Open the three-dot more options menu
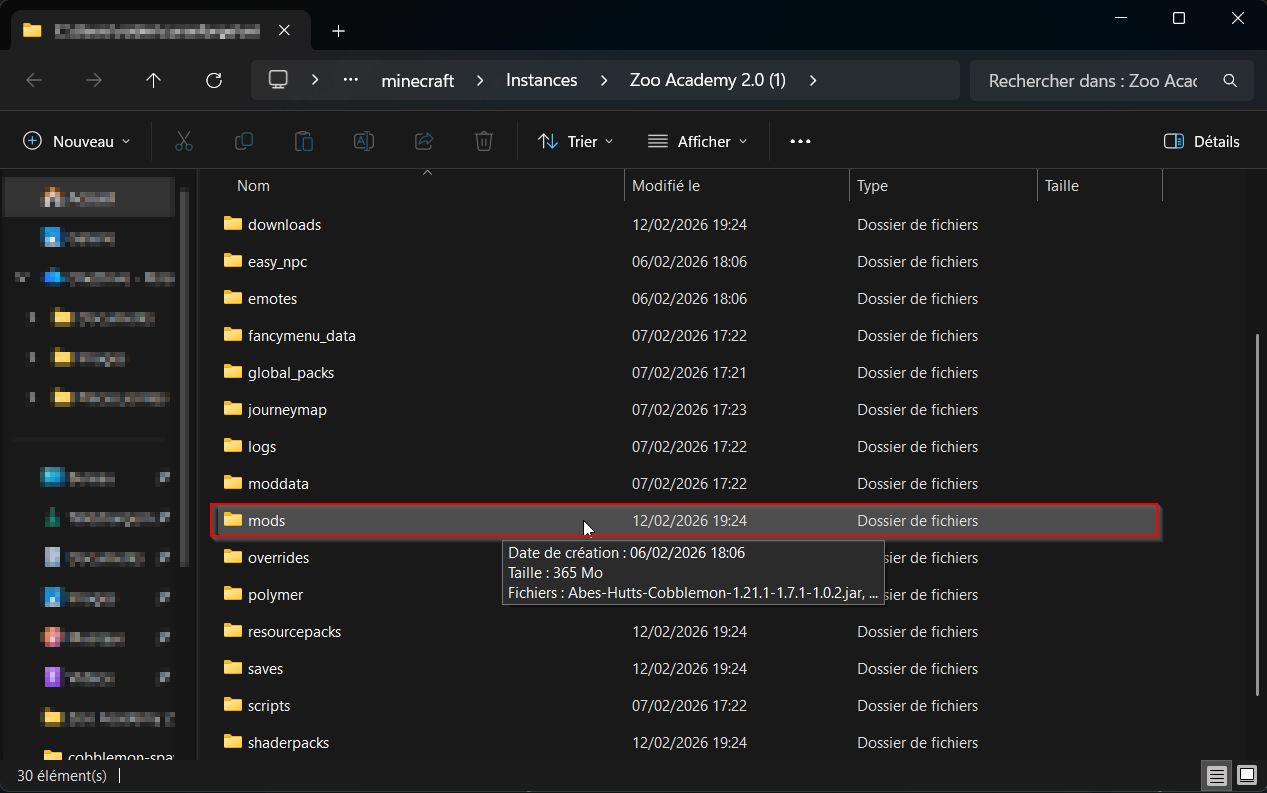This screenshot has height=793, width=1267. (x=800, y=141)
